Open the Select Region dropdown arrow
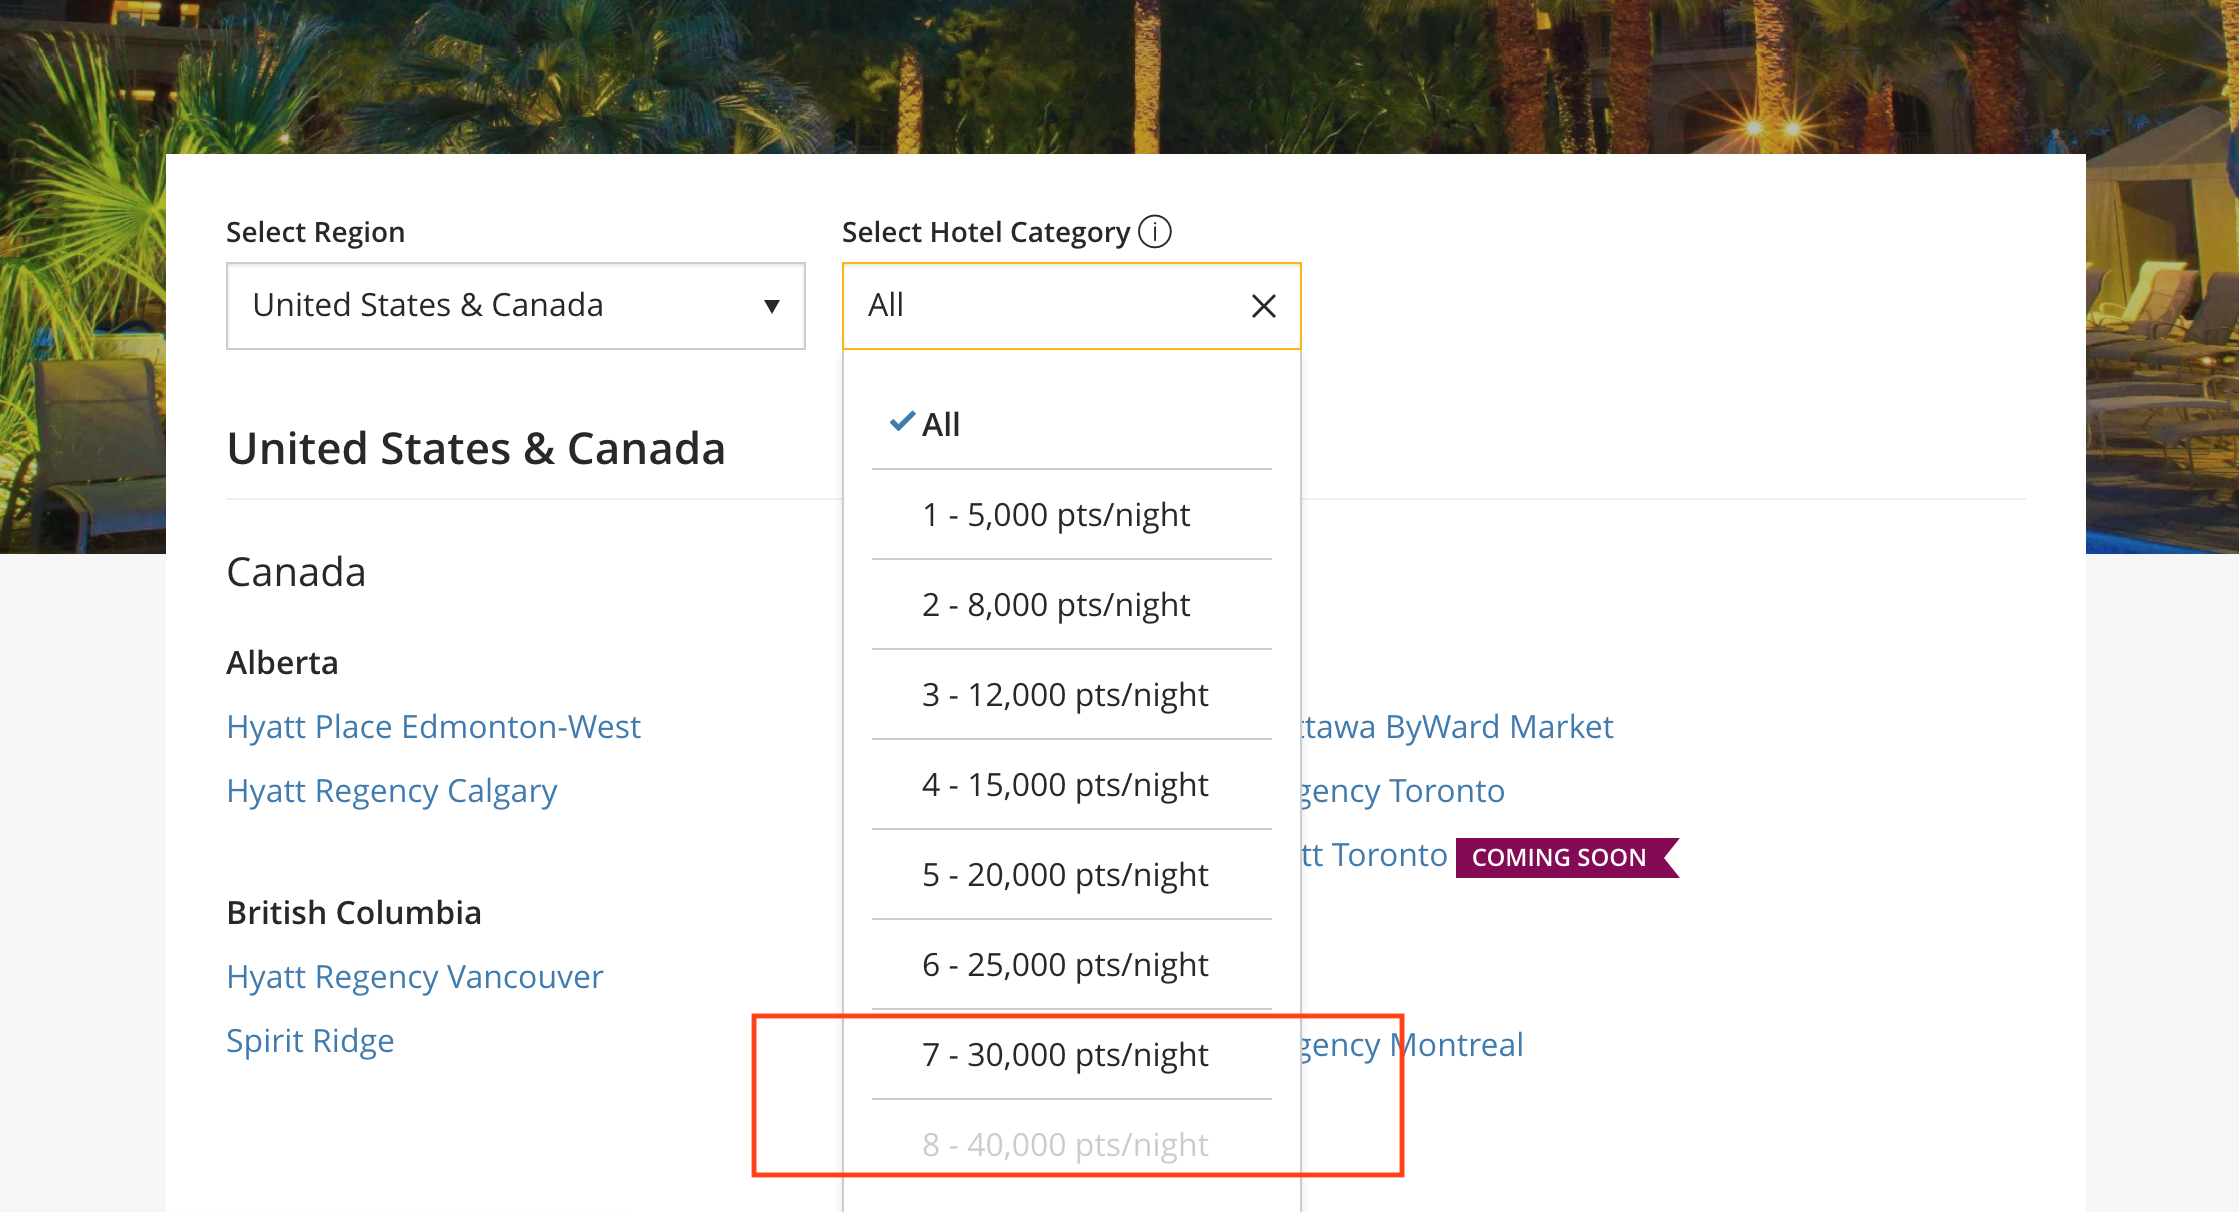The image size is (2239, 1212). point(771,306)
